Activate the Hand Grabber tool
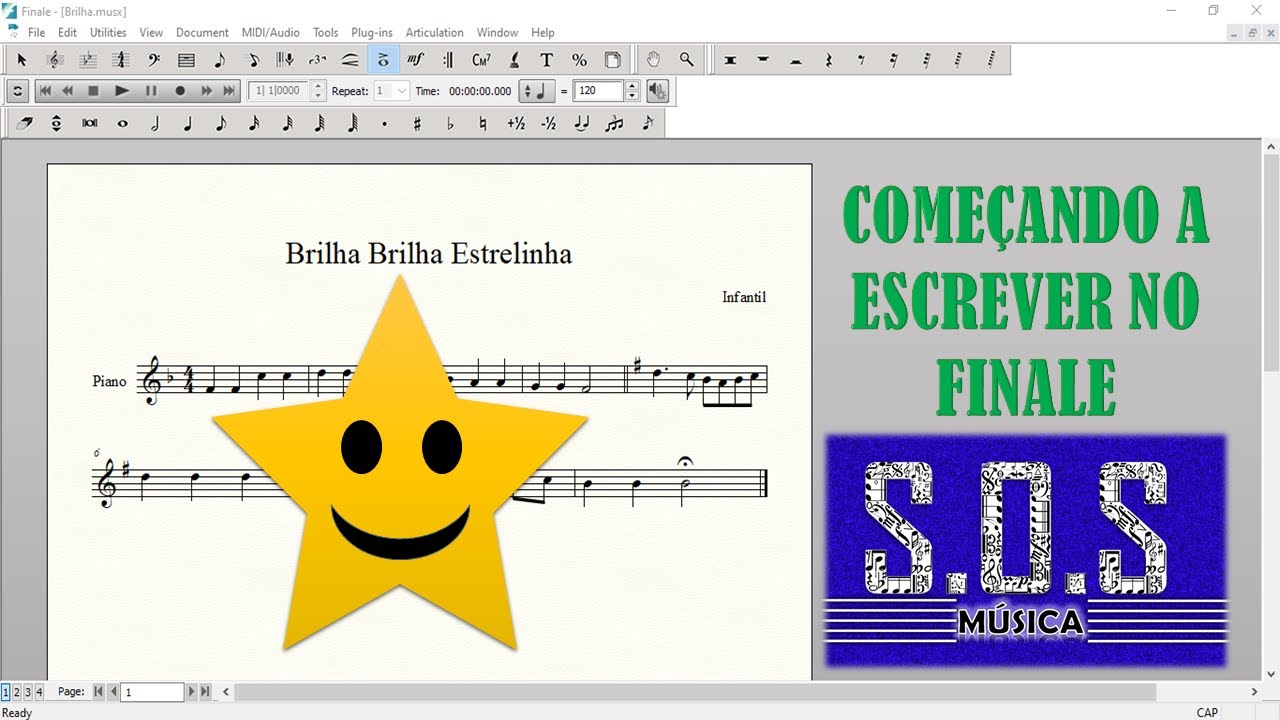Viewport: 1280px width, 720px height. pyautogui.click(x=653, y=60)
